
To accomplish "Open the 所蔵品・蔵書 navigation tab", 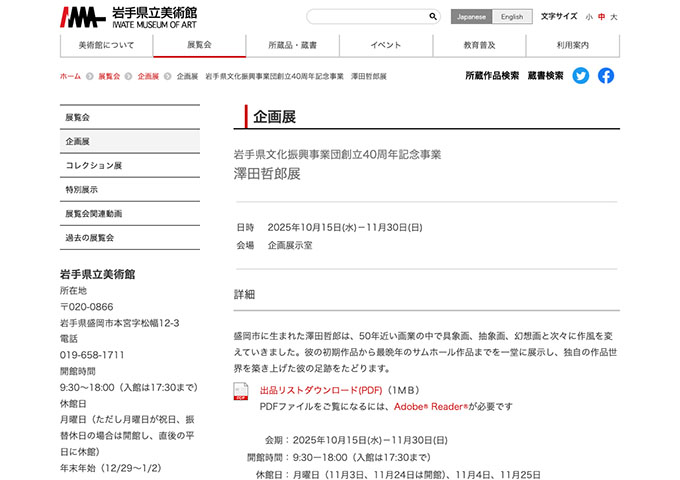I will pos(292,45).
